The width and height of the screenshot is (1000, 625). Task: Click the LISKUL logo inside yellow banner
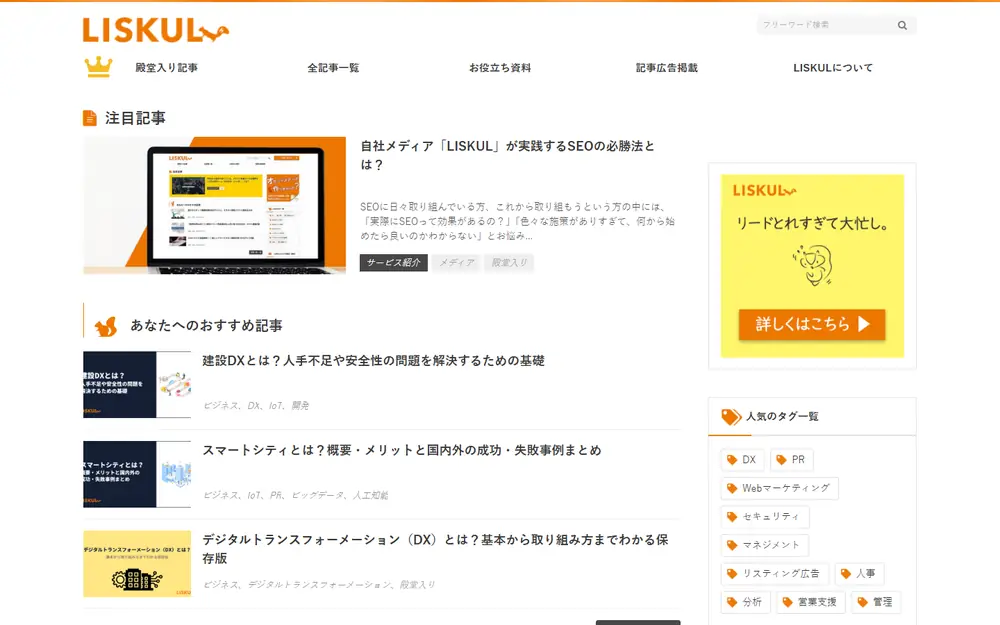(x=764, y=190)
